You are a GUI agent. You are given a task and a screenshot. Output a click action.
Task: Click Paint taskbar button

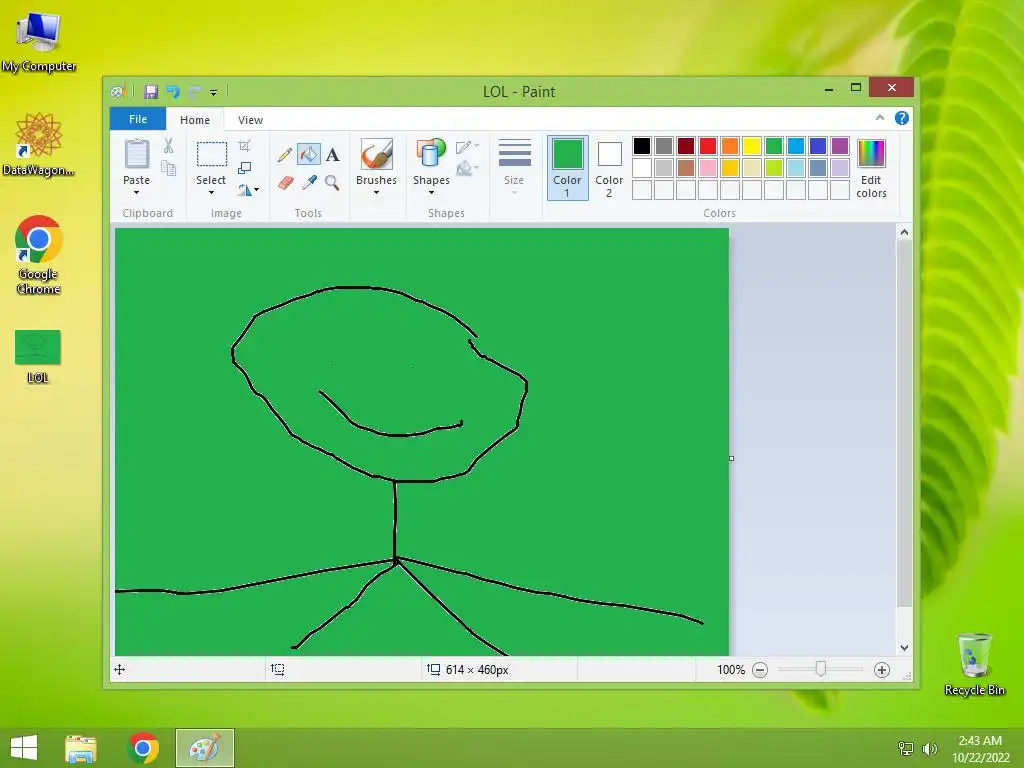pyautogui.click(x=204, y=748)
